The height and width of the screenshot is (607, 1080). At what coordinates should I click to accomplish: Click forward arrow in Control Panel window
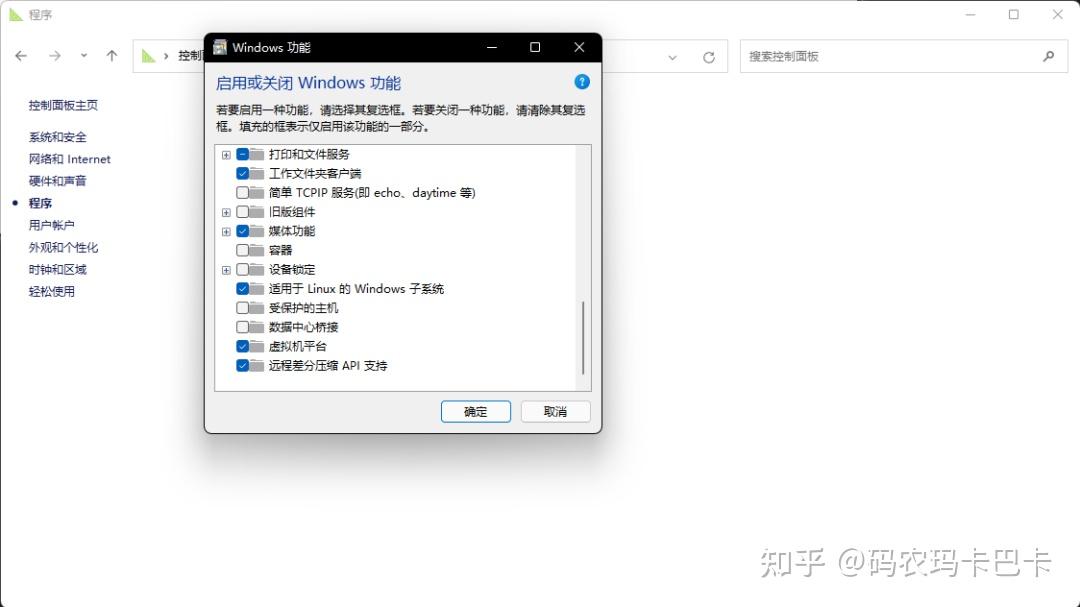pyautogui.click(x=55, y=56)
